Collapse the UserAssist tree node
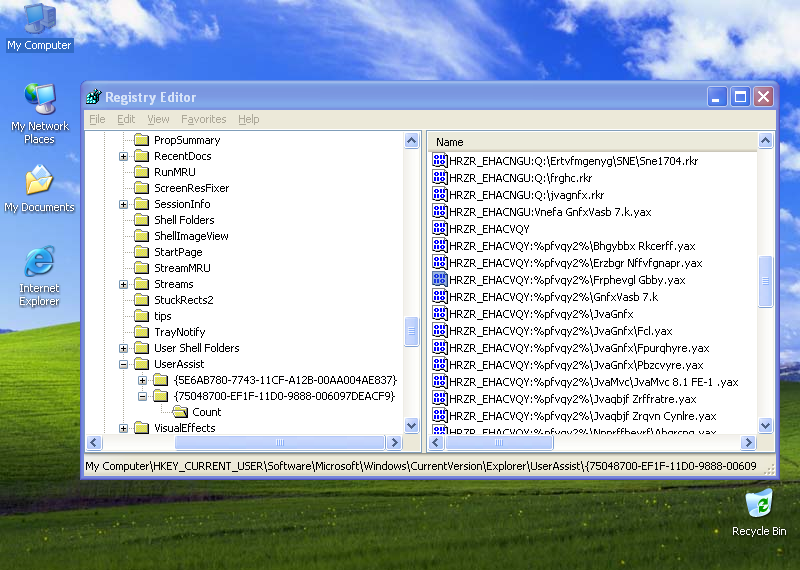 coord(123,364)
